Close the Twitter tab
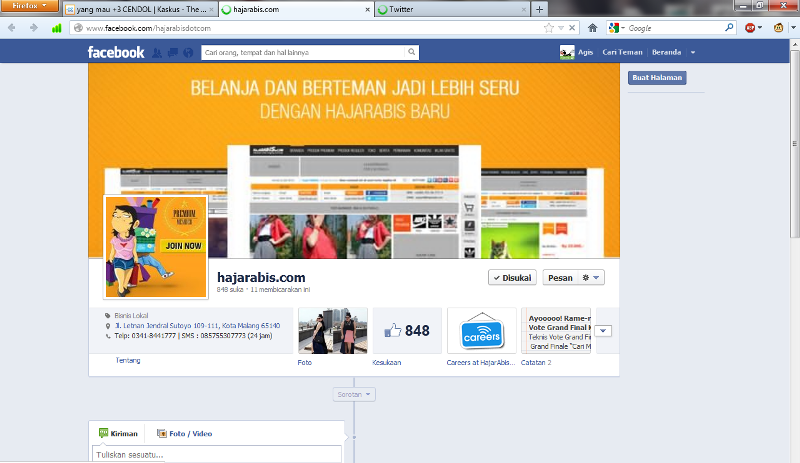This screenshot has height=463, width=800. pyautogui.click(x=523, y=10)
